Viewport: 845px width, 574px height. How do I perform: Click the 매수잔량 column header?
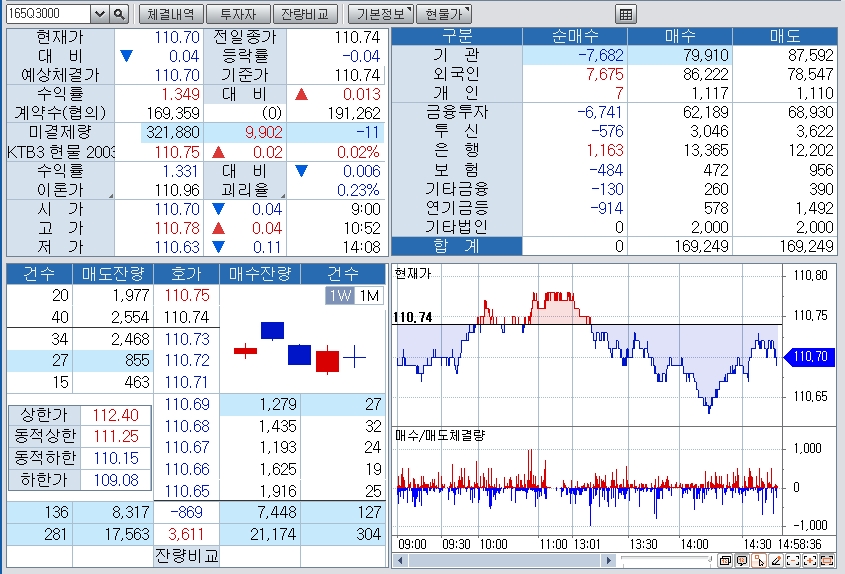(260, 274)
